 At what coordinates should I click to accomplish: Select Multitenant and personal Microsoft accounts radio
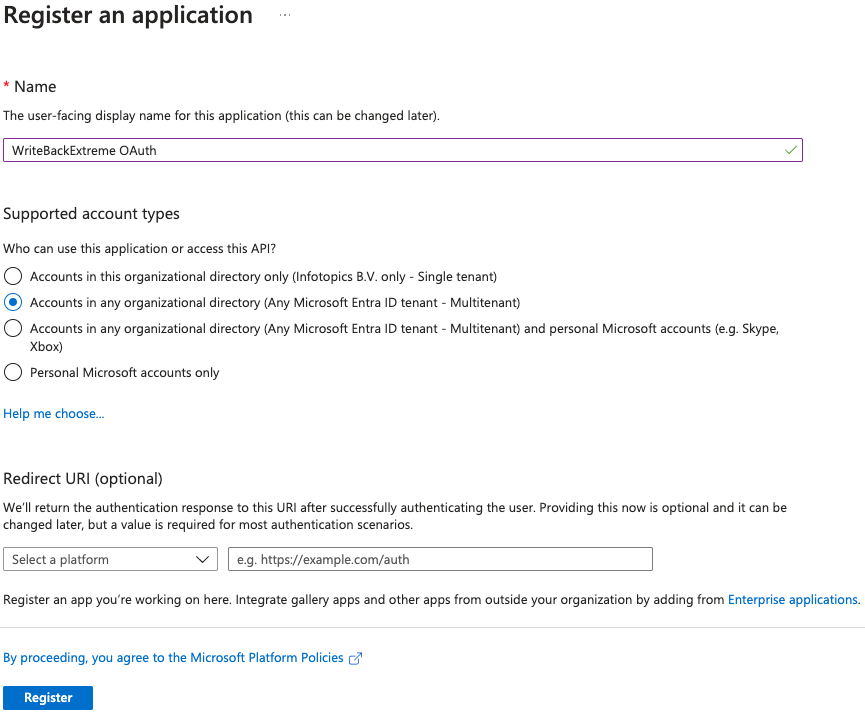click(x=13, y=328)
